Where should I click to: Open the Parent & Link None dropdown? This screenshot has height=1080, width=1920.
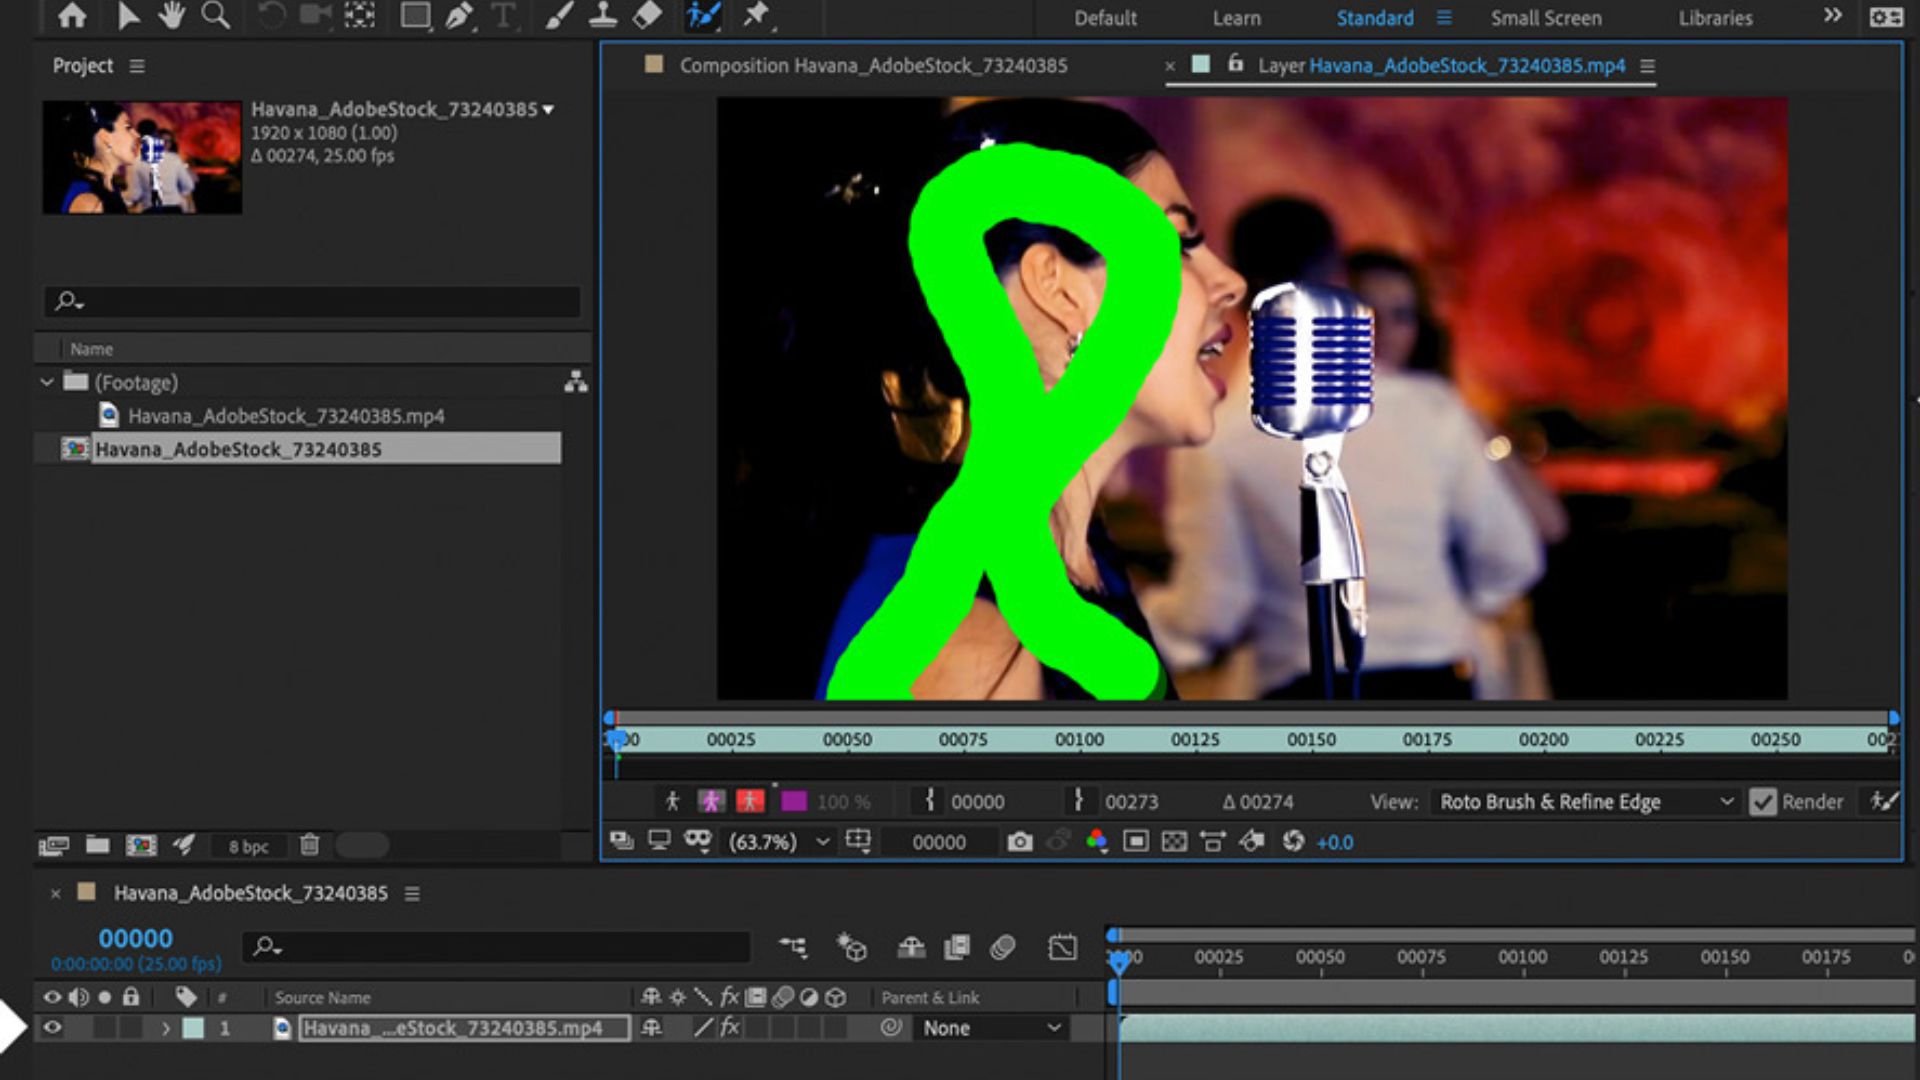pyautogui.click(x=990, y=1028)
